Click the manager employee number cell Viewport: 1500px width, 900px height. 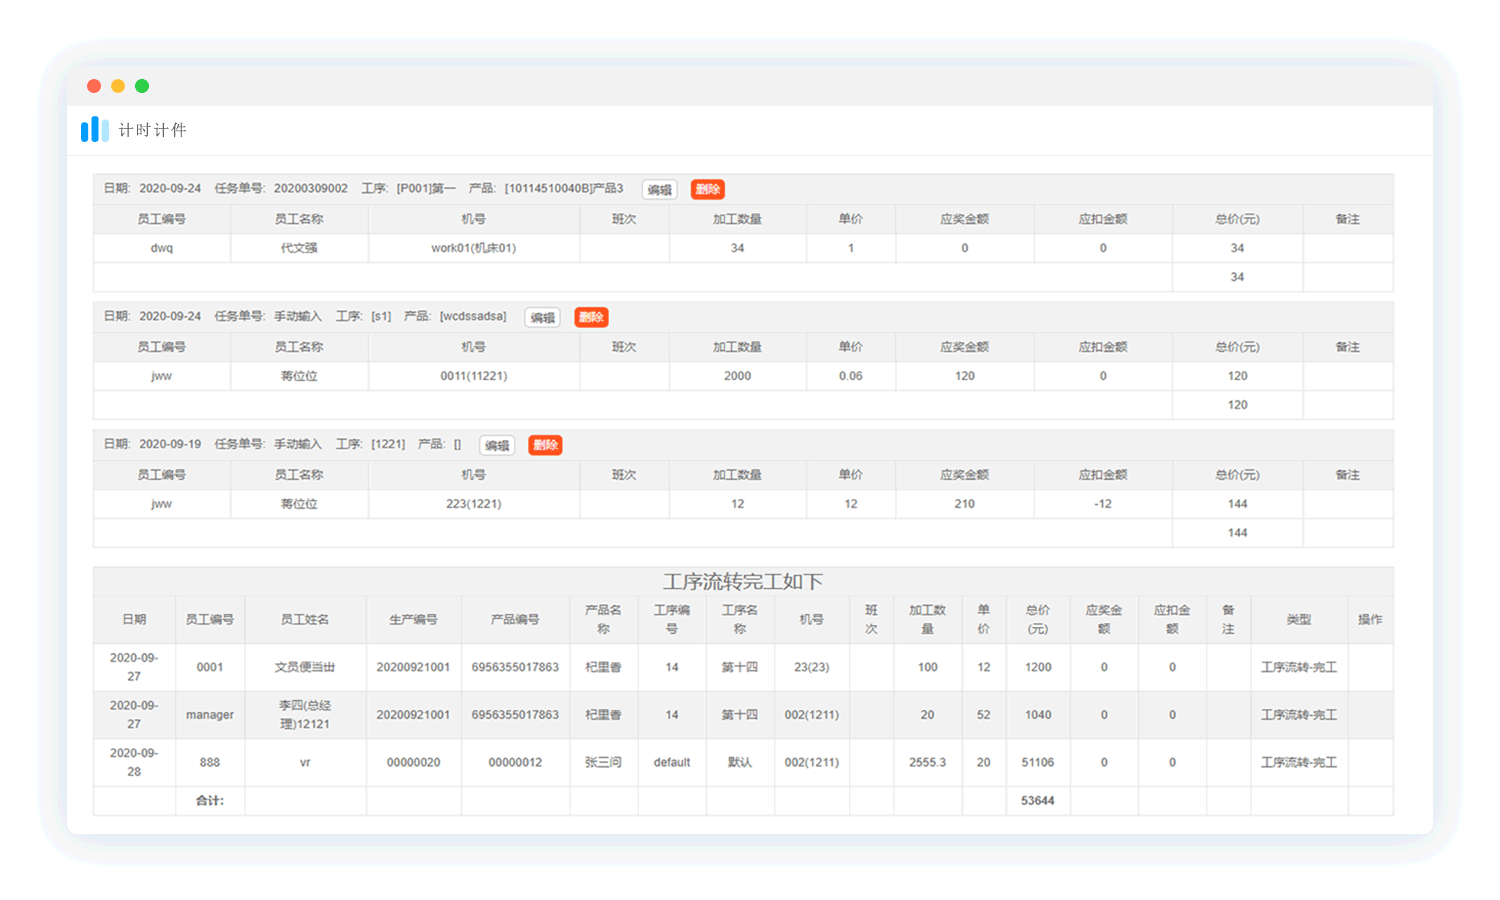tap(210, 715)
